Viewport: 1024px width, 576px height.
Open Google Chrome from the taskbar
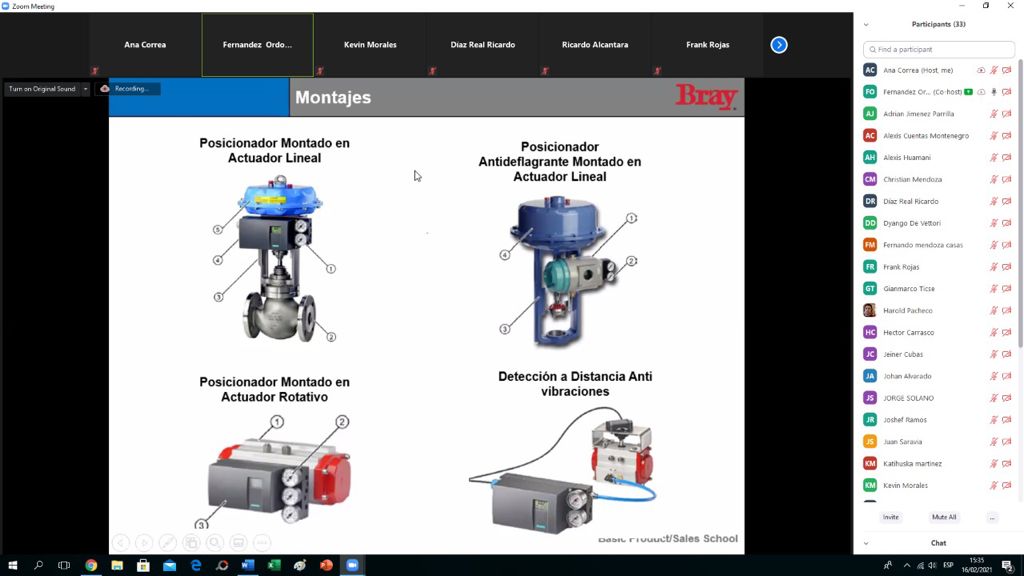point(91,565)
